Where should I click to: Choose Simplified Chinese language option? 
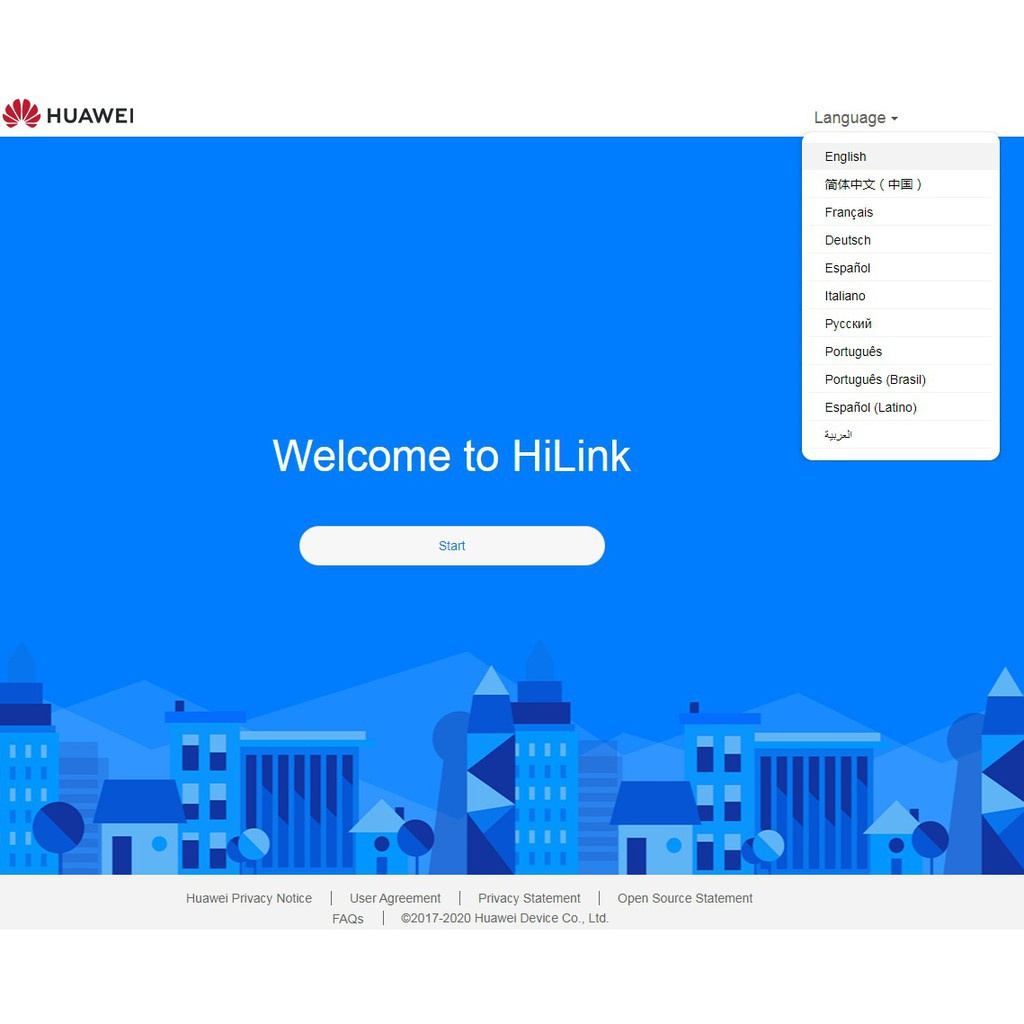point(873,185)
